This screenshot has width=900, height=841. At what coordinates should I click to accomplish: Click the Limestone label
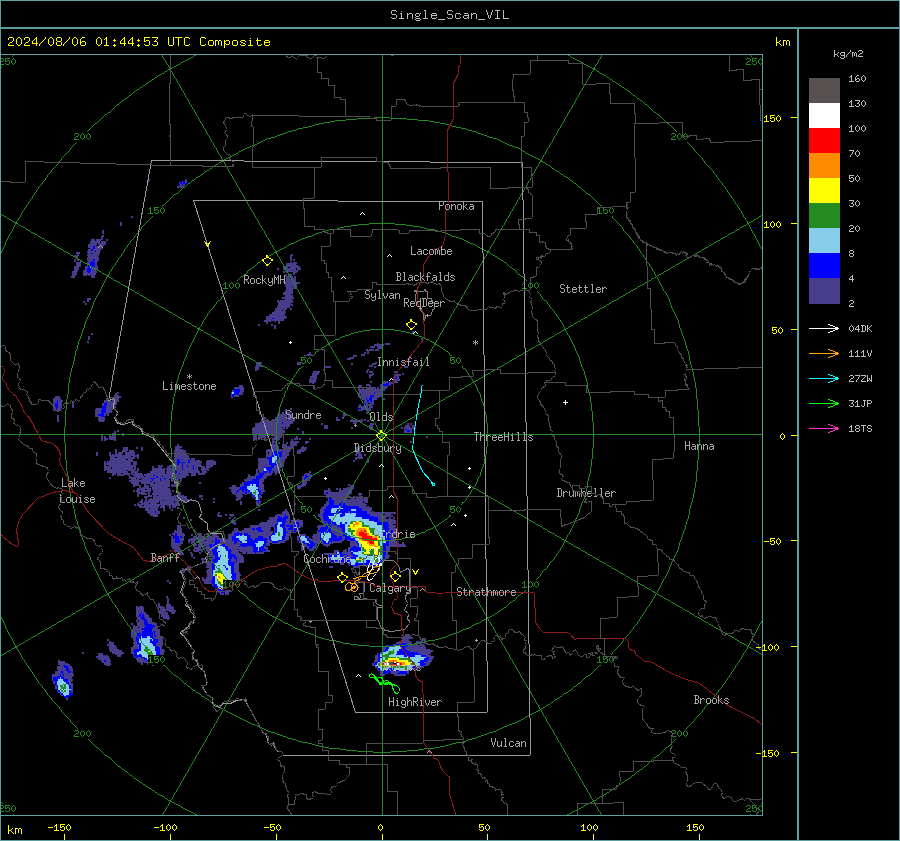[189, 386]
